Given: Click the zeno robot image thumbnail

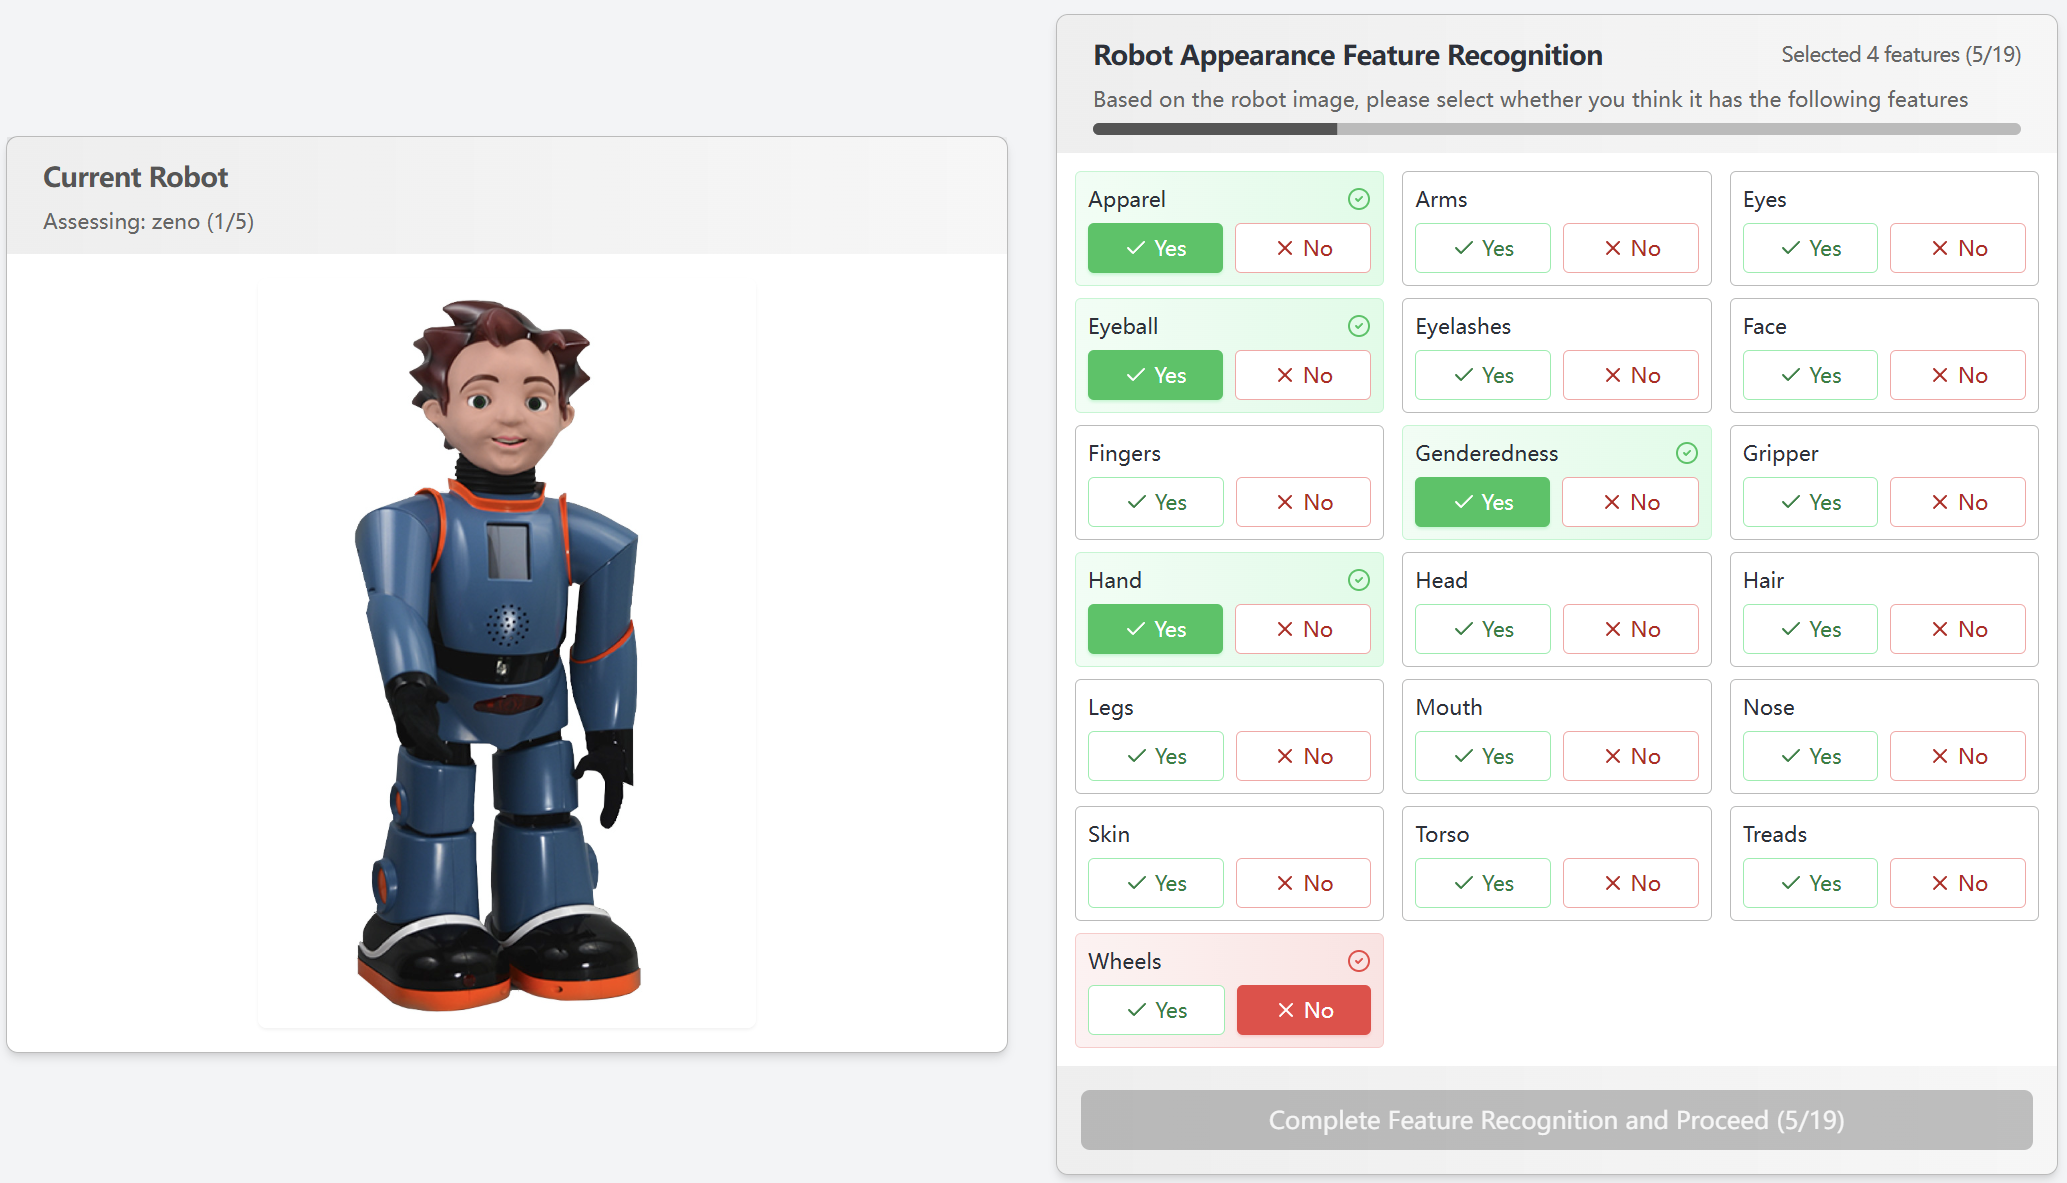Looking at the screenshot, I should [x=507, y=650].
